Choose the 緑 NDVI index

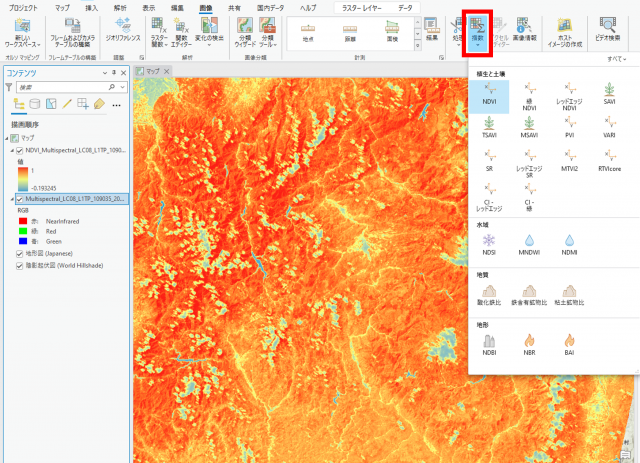529,96
